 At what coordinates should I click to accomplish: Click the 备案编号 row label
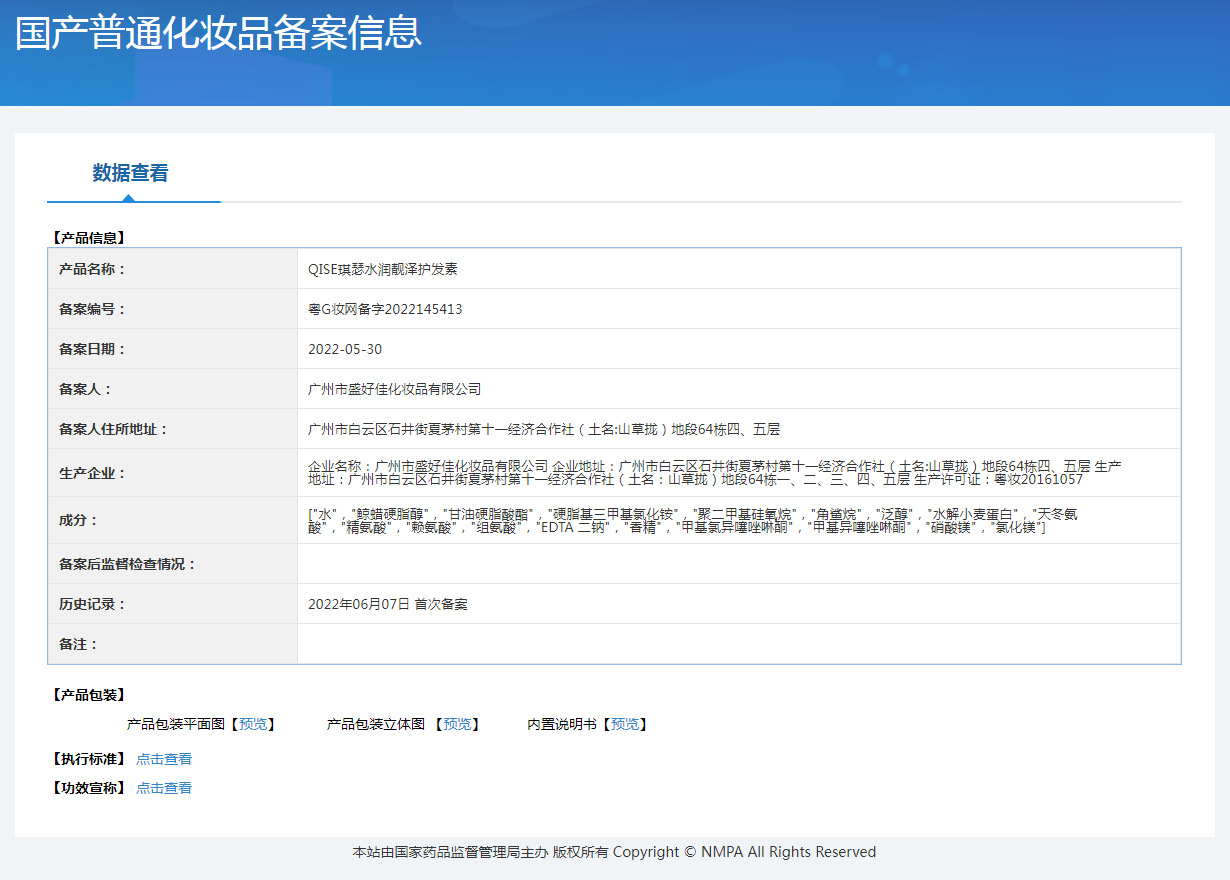[93, 309]
